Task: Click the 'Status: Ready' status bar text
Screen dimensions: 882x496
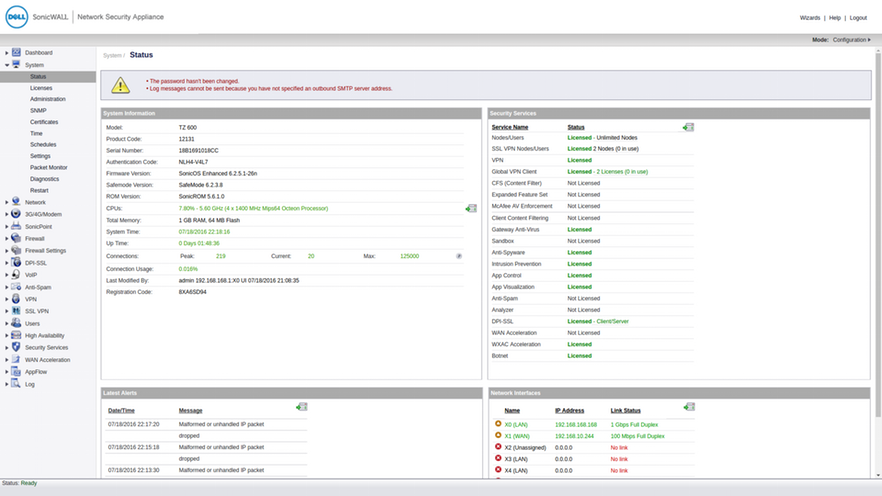Action: (19, 483)
